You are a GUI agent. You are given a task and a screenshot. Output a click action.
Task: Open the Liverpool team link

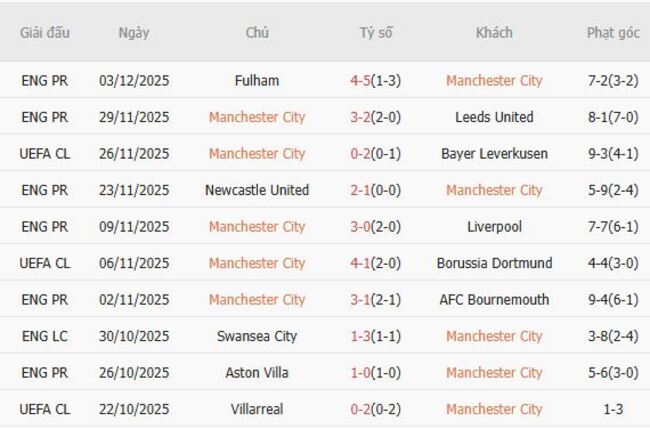[x=494, y=227]
